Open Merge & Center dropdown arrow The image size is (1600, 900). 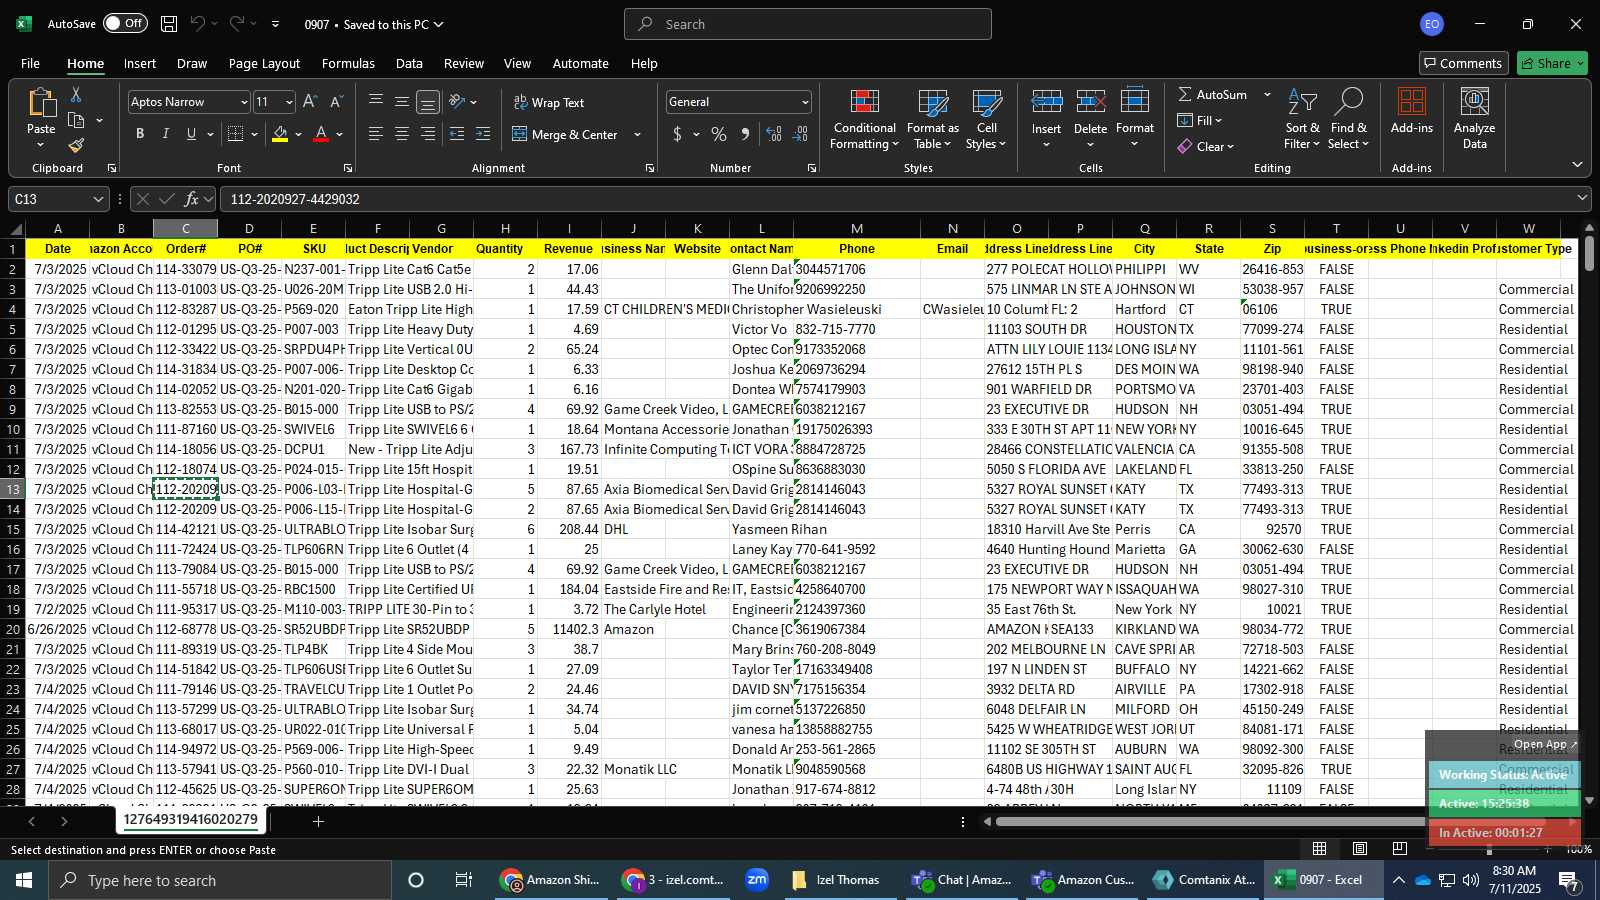[637, 135]
